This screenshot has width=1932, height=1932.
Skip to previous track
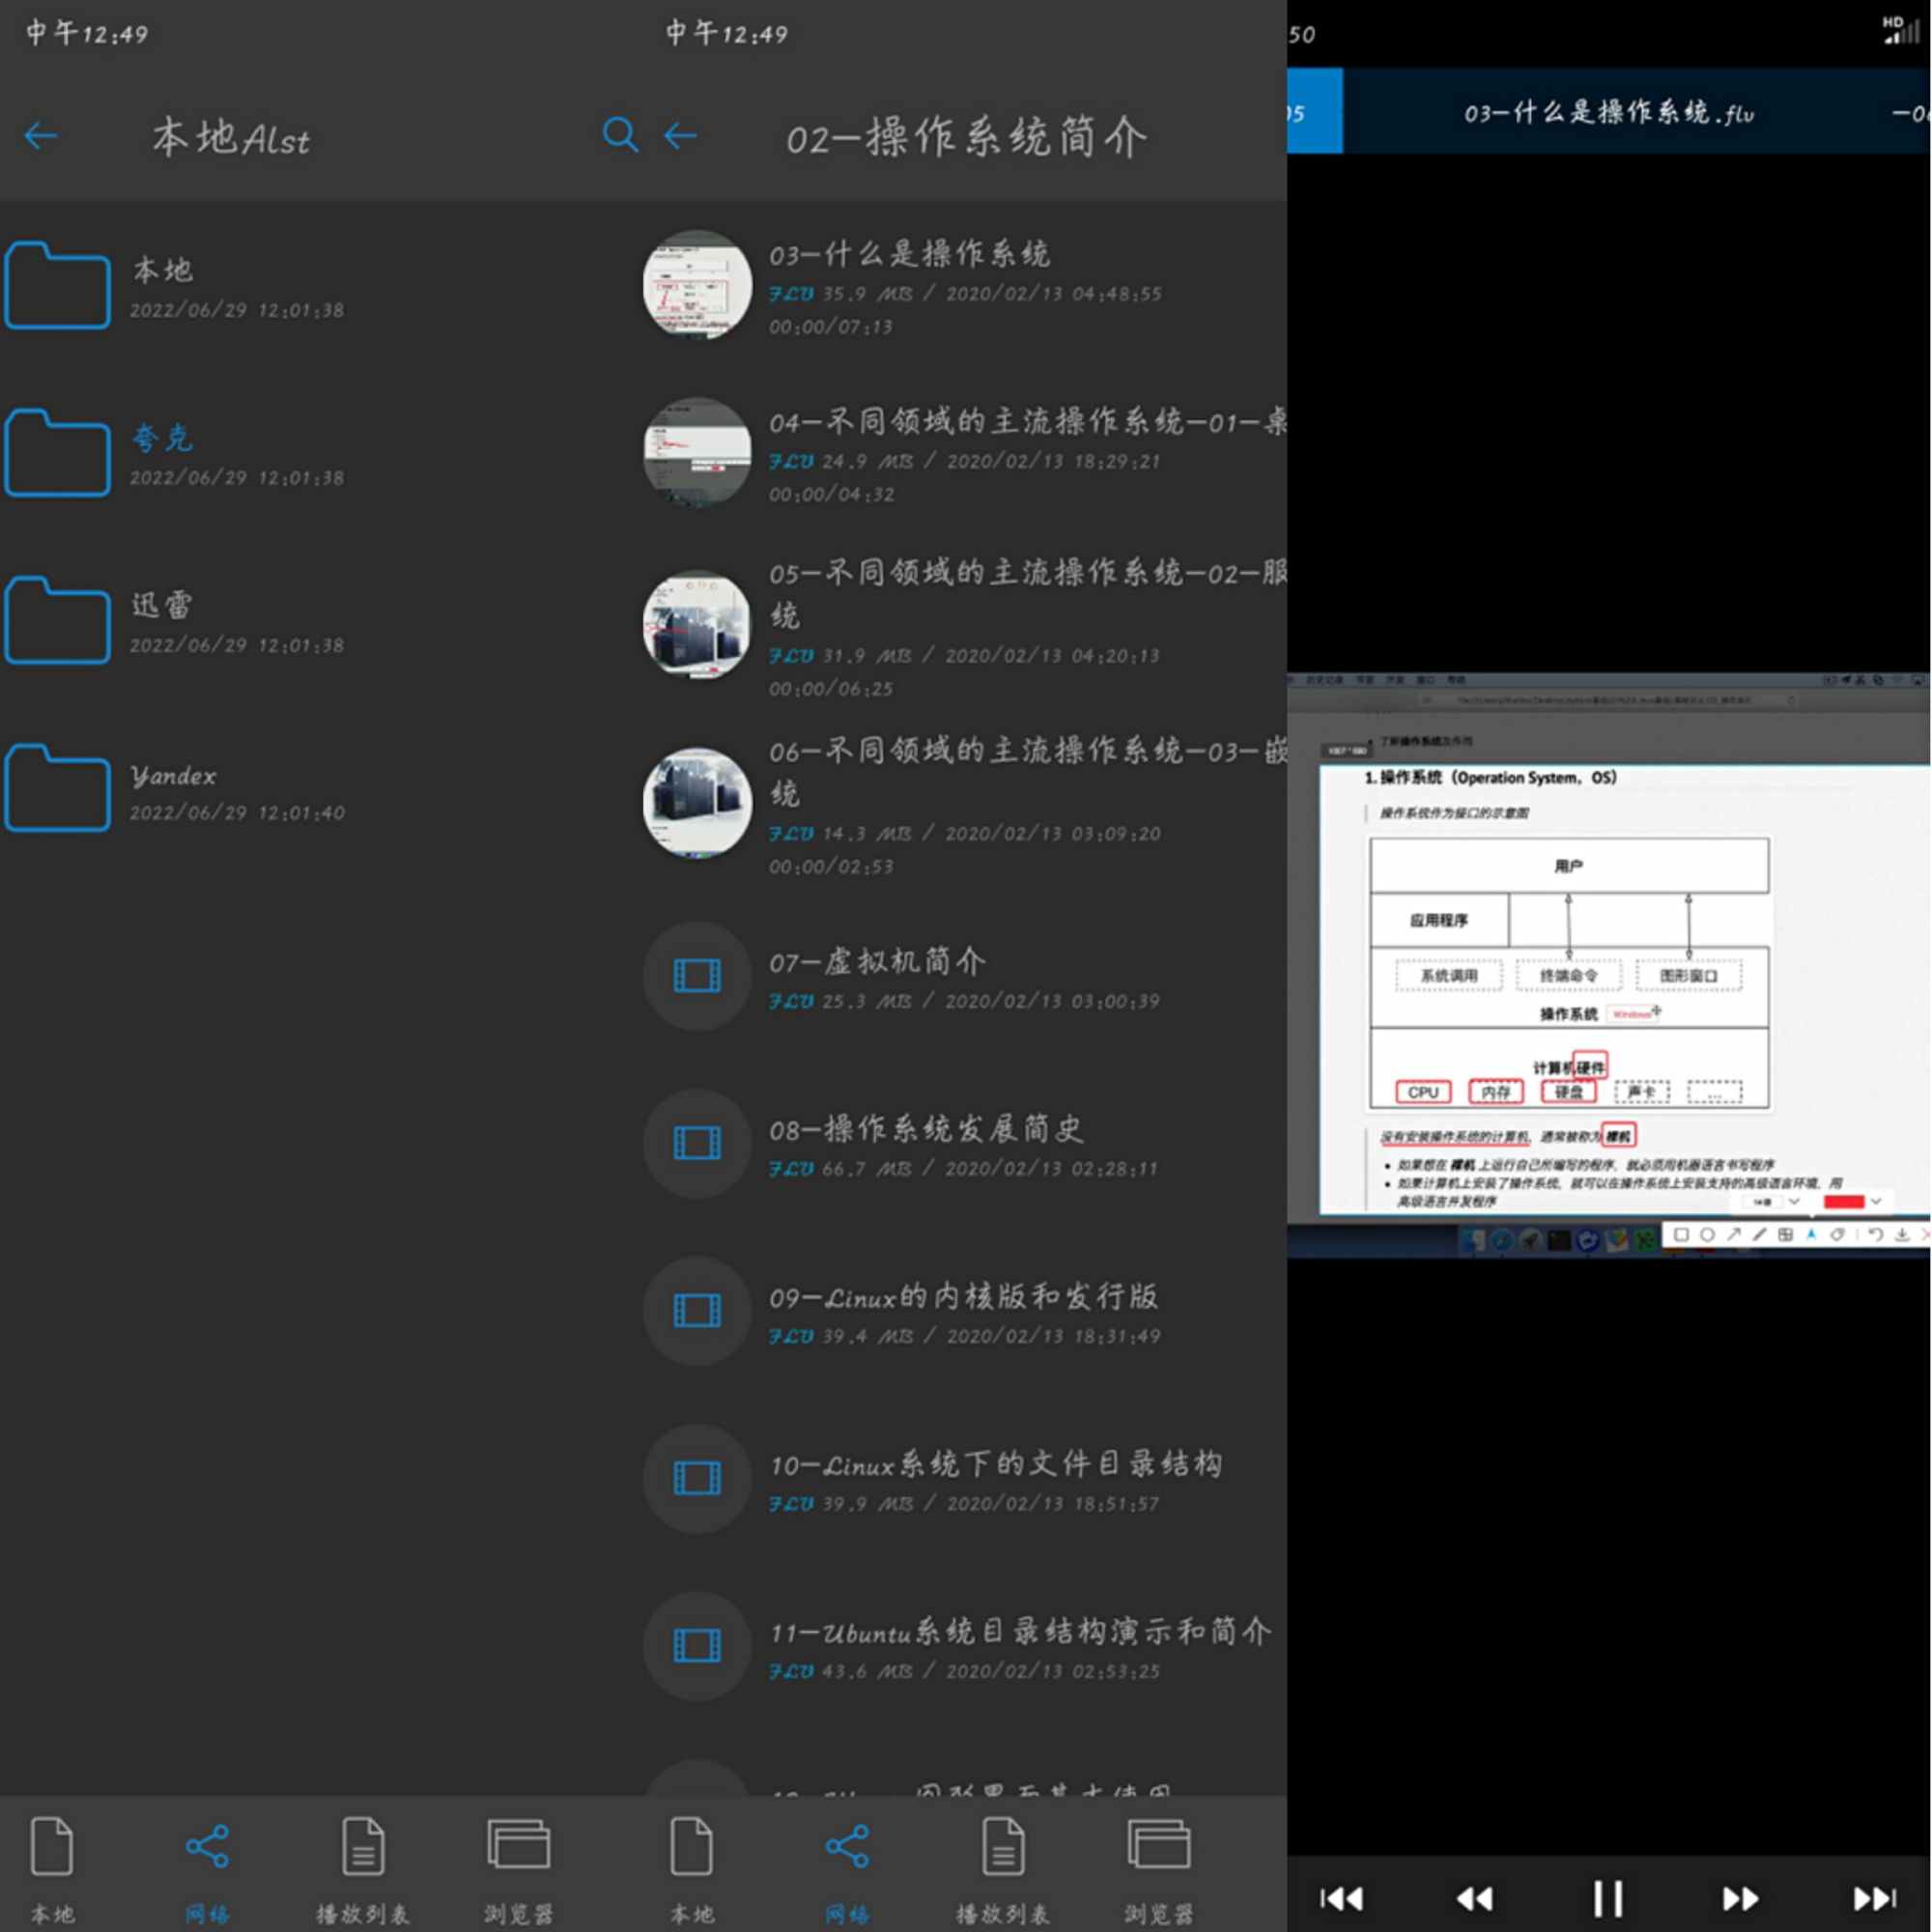[1342, 1898]
